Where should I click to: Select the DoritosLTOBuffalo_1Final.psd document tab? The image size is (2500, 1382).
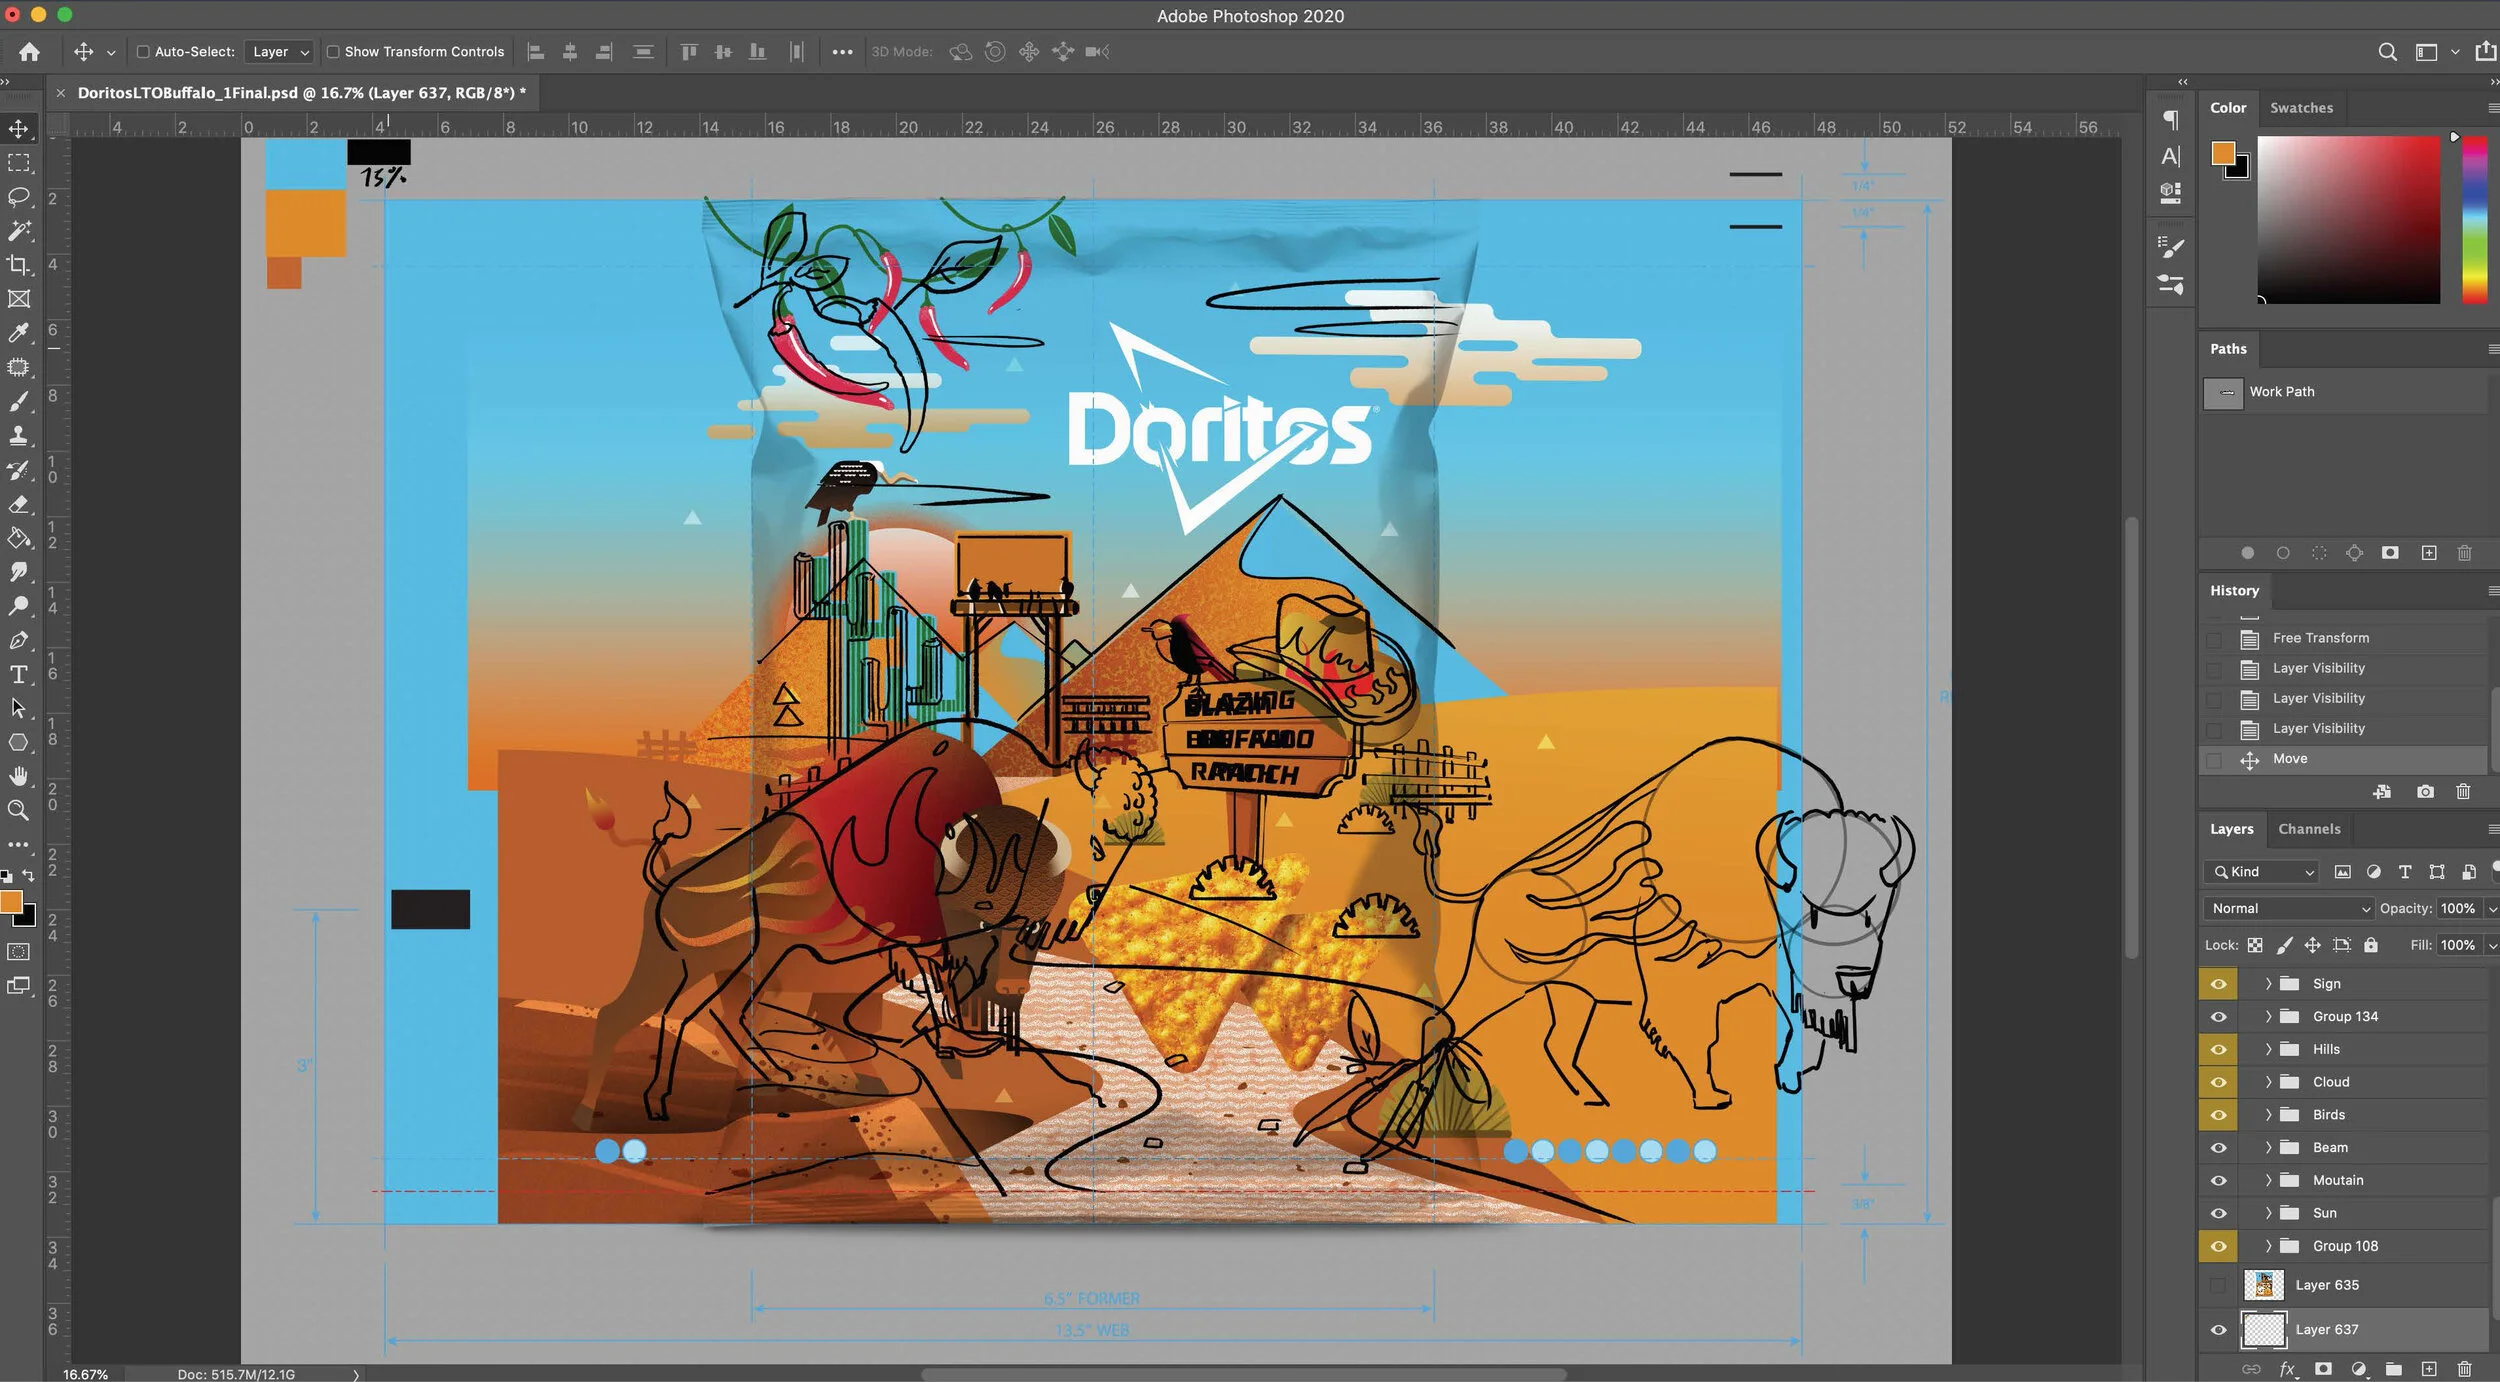pyautogui.click(x=301, y=93)
